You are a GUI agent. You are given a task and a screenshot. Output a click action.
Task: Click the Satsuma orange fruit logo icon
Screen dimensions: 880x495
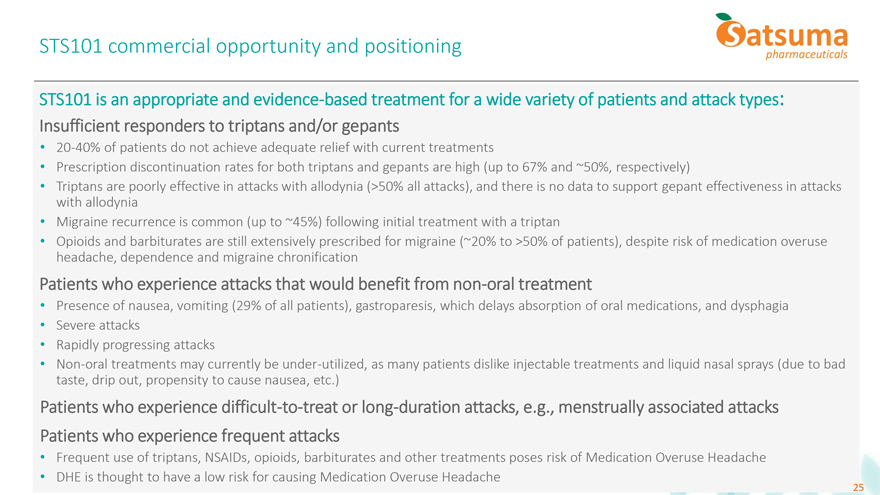(731, 32)
